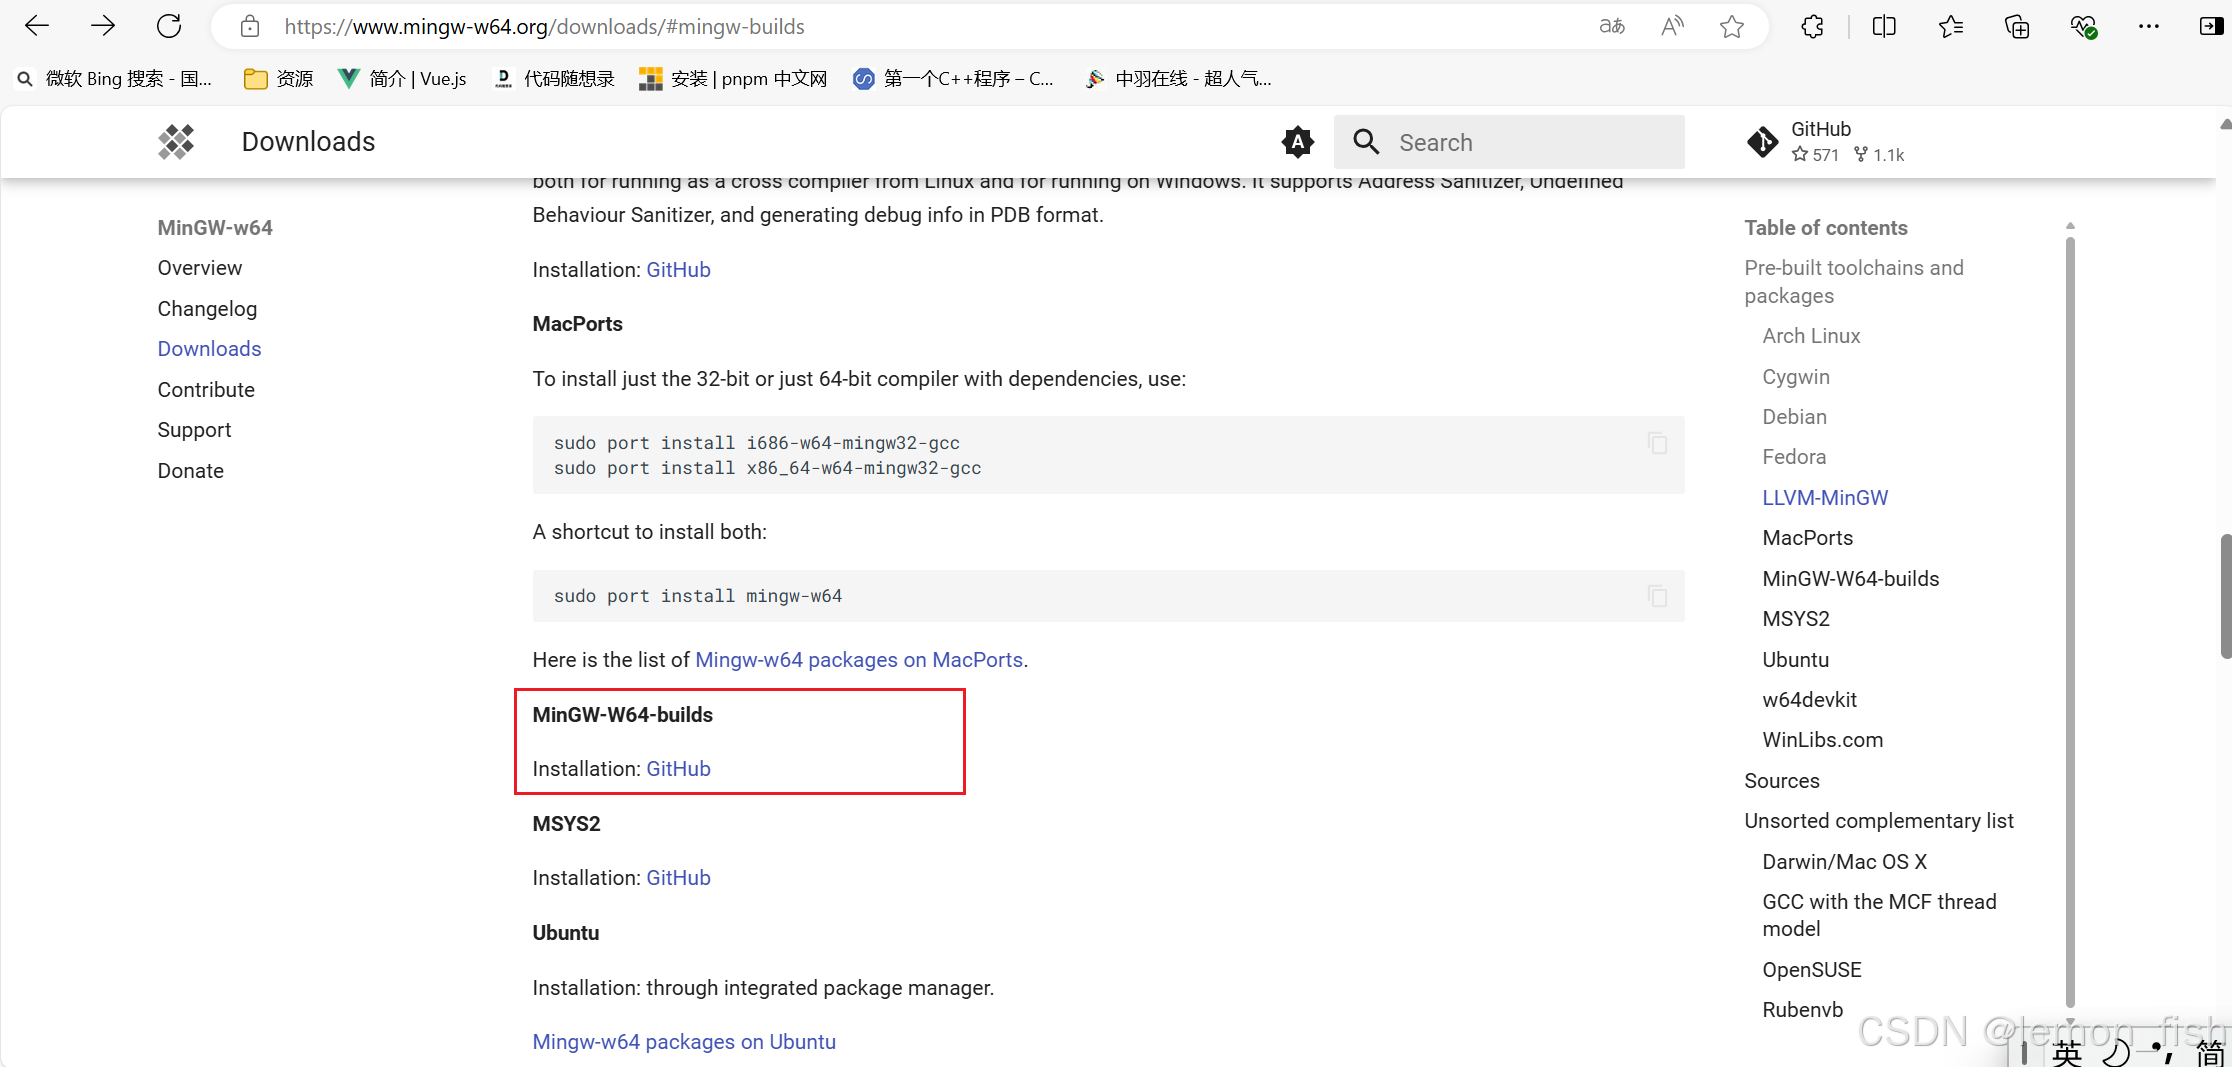This screenshot has width=2232, height=1067.
Task: Open the 安装 | pnpm 中文网 bookmark
Action: [733, 78]
